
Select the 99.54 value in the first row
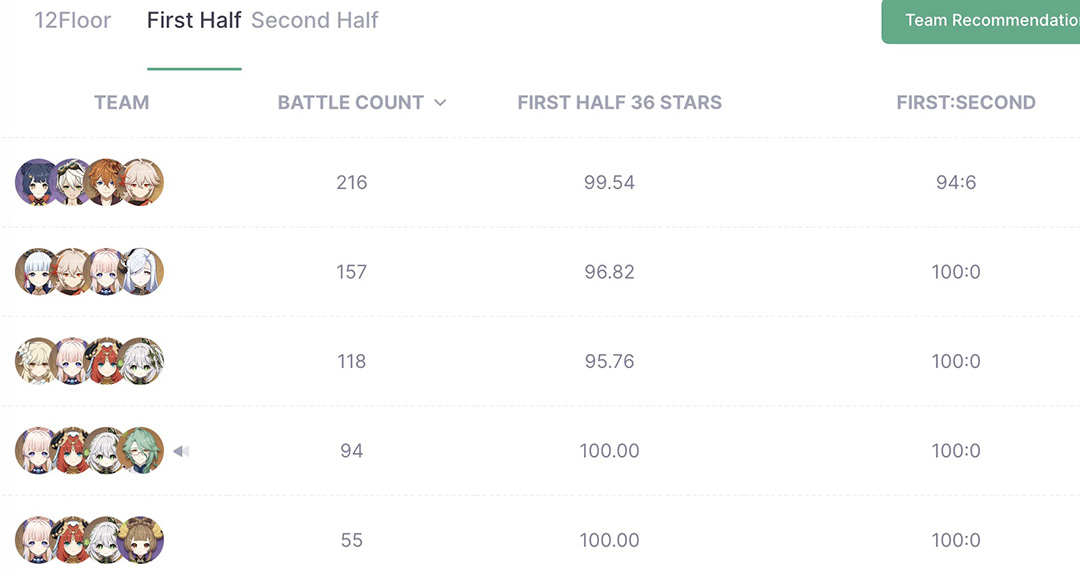pyautogui.click(x=609, y=183)
